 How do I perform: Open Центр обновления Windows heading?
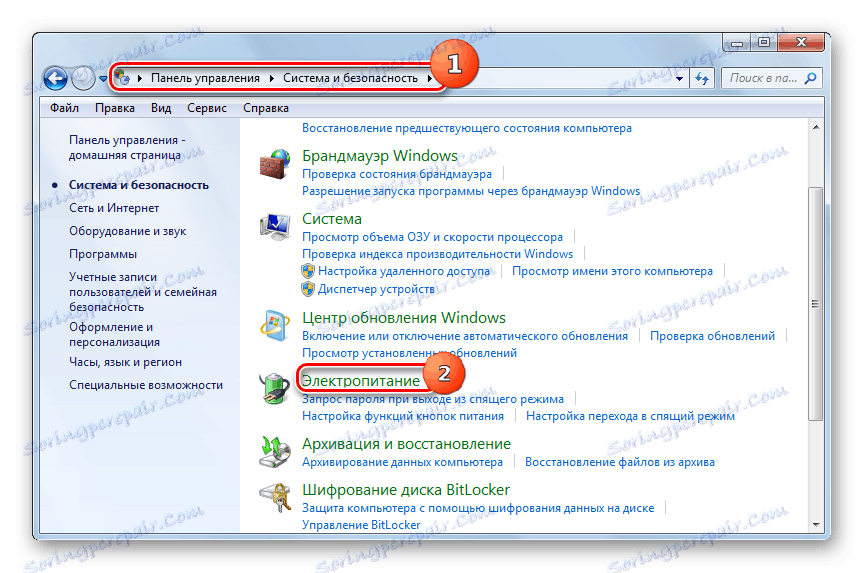(403, 318)
